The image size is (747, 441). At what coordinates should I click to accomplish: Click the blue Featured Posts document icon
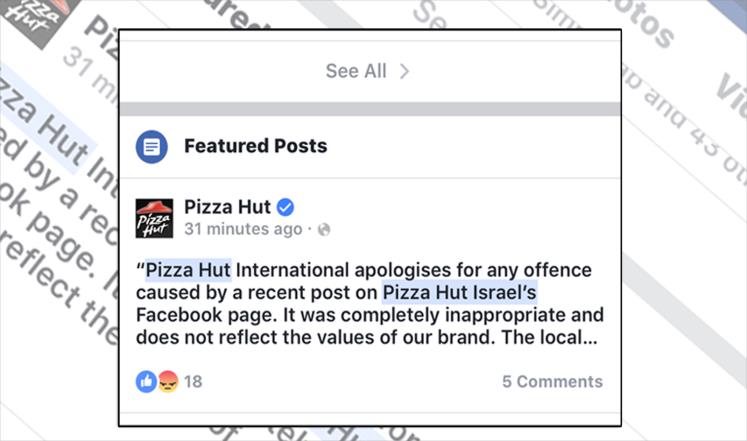[x=151, y=147]
